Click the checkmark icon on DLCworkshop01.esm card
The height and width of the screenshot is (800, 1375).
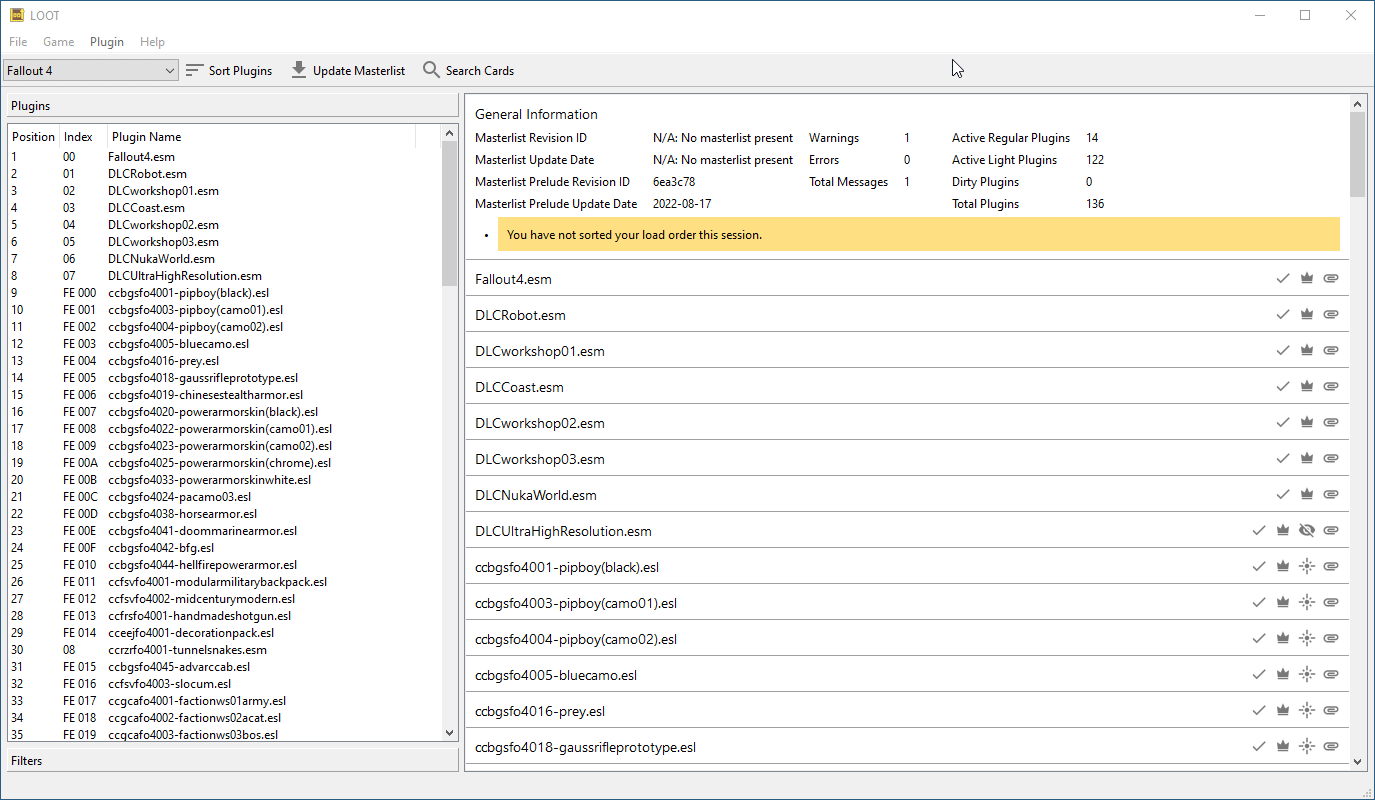point(1283,351)
